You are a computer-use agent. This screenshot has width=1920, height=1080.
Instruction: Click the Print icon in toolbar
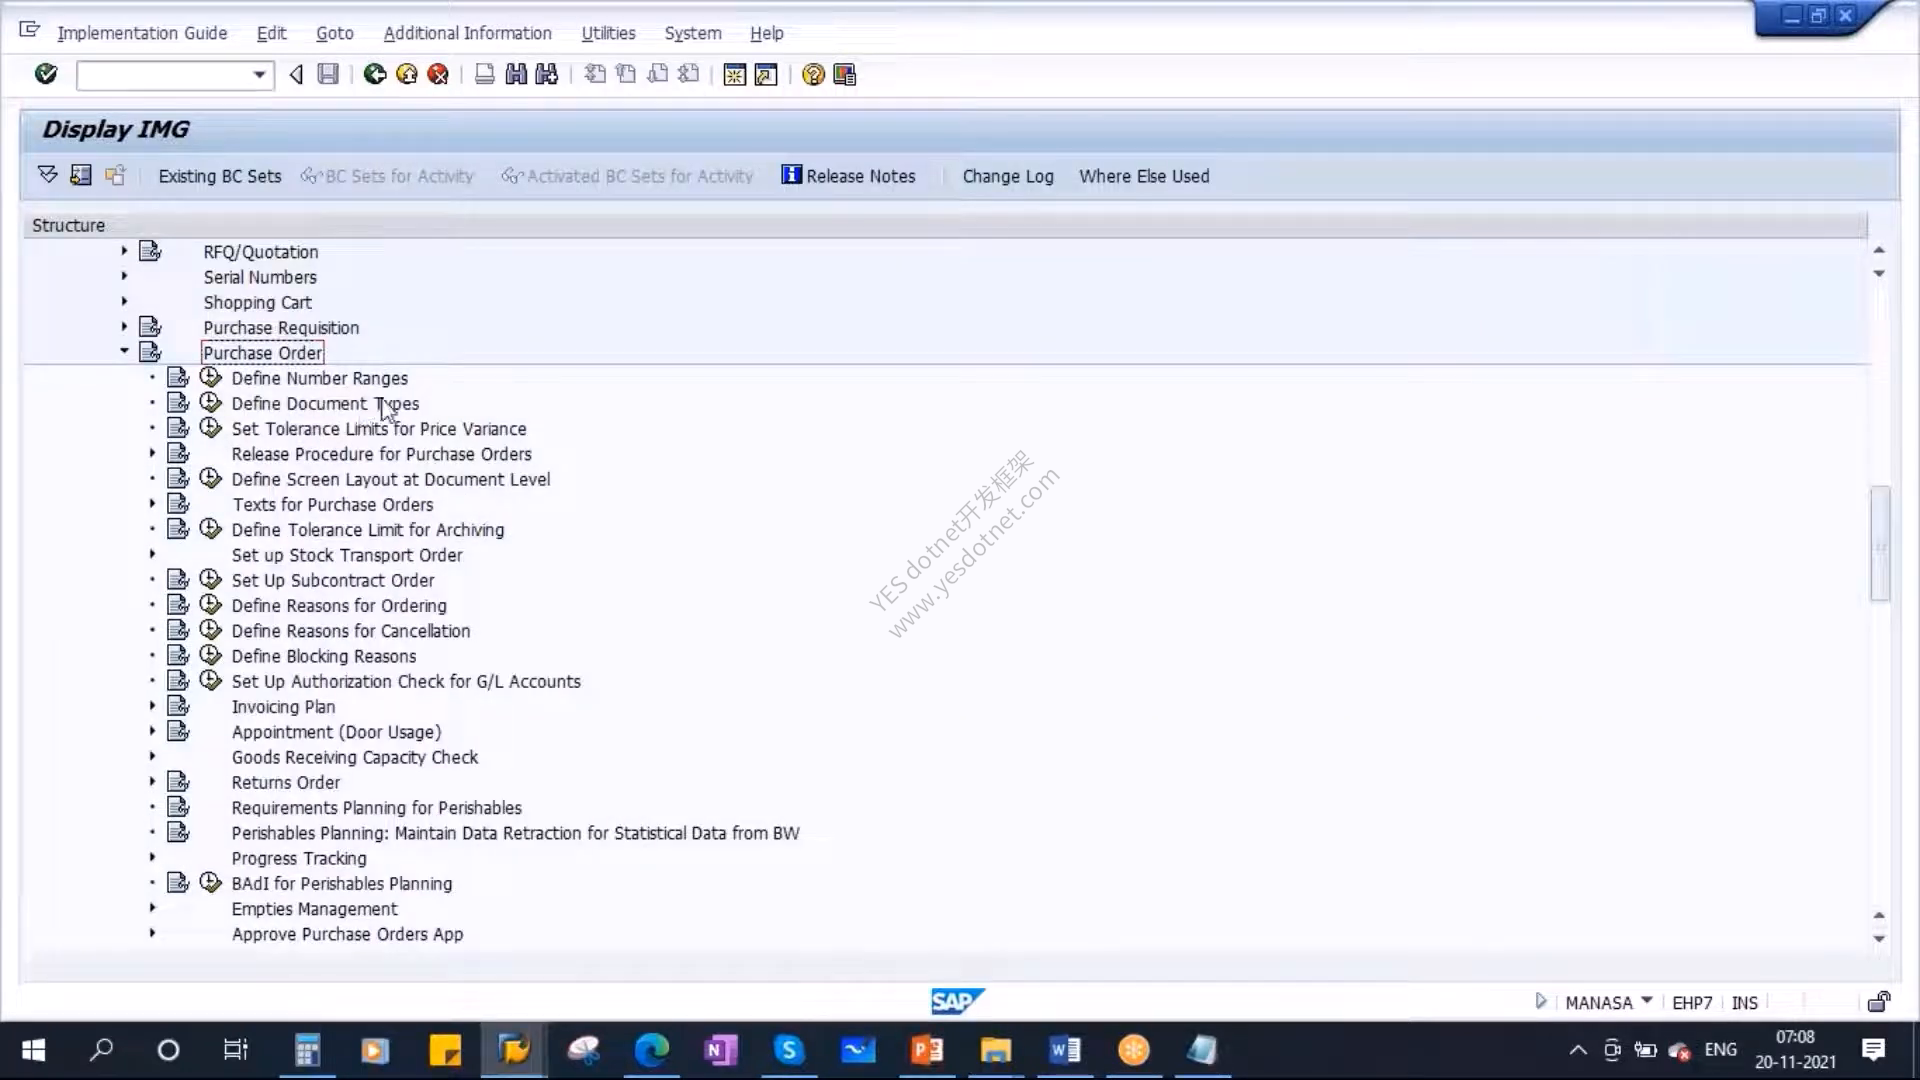coord(485,74)
